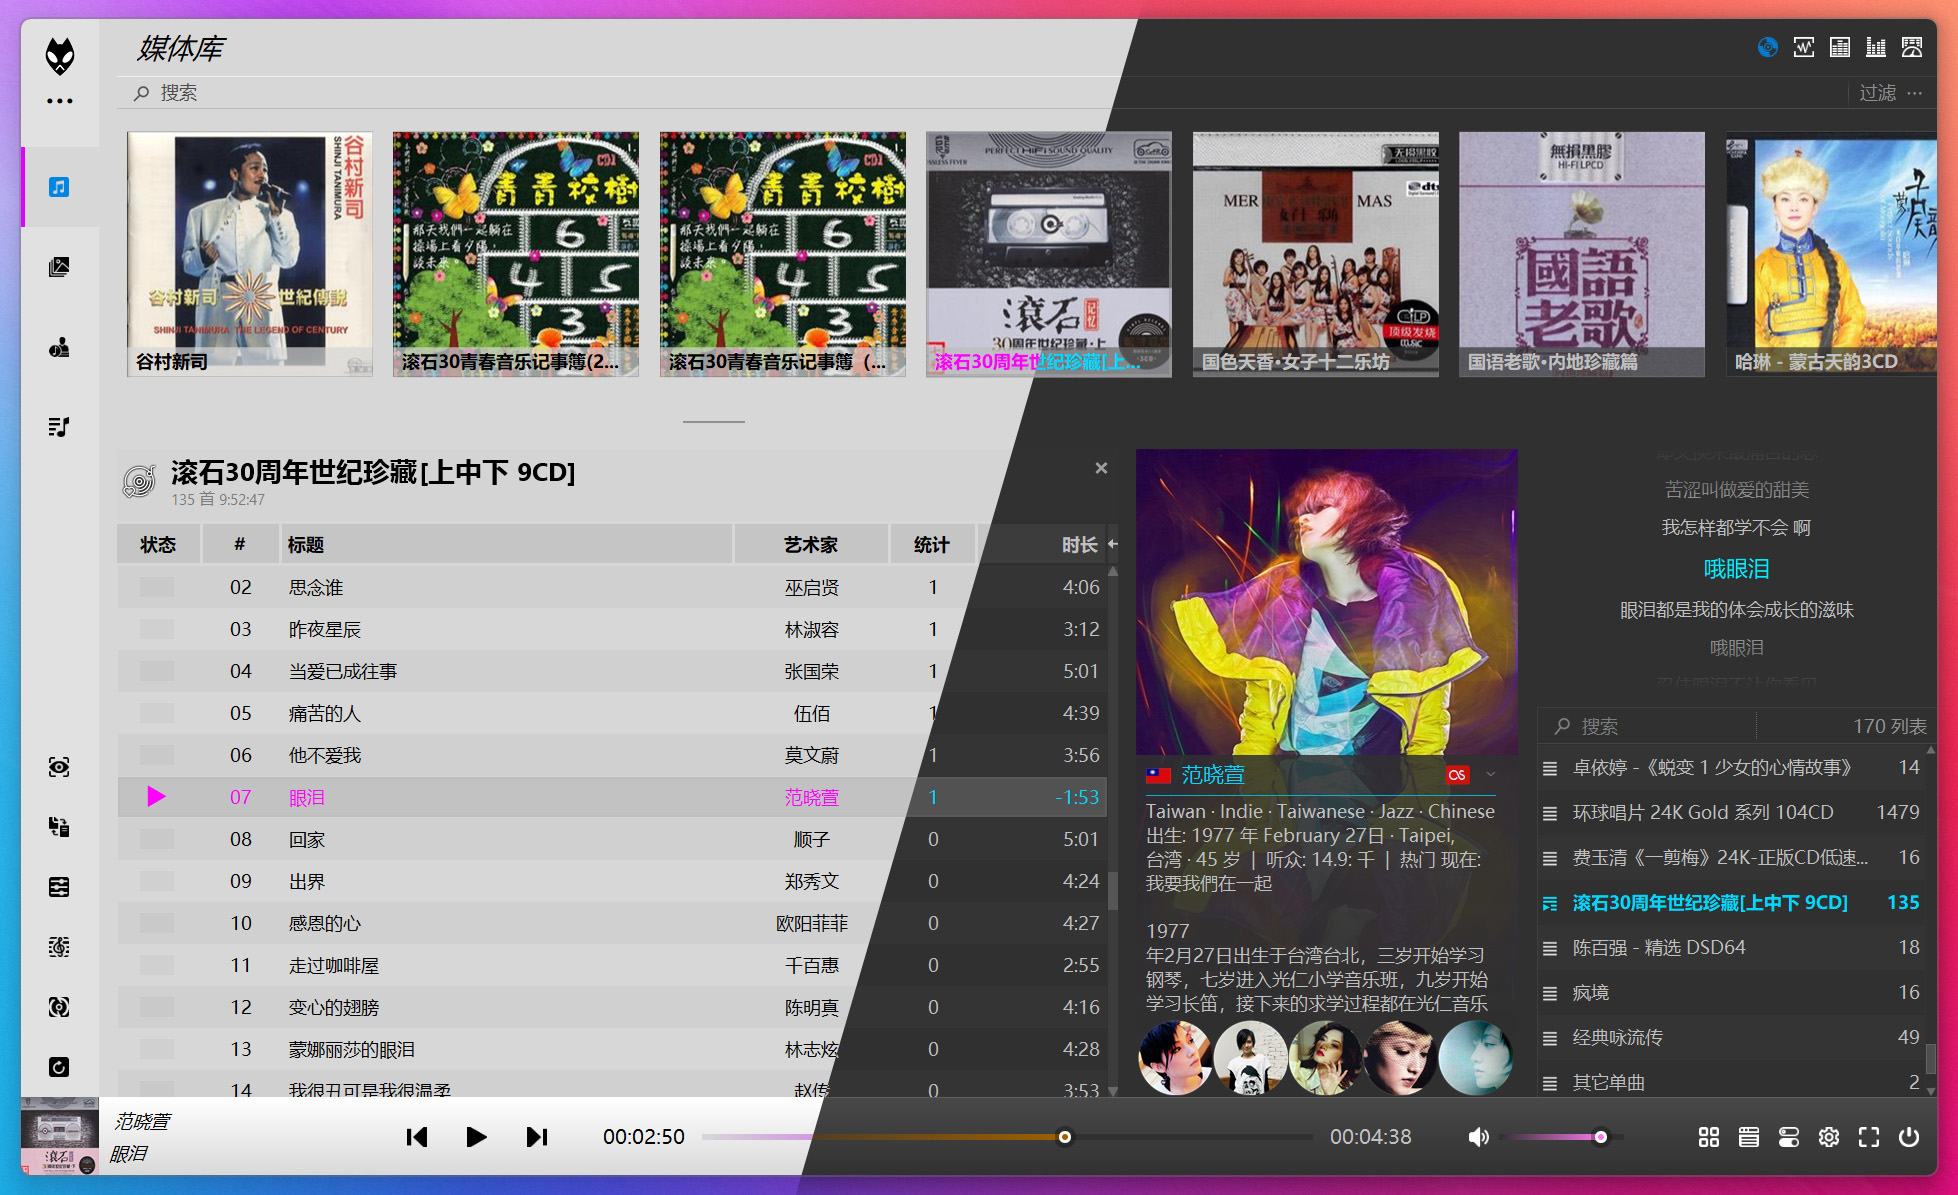1958x1195 pixels.
Task: Sort by the 状态 column header
Action: (x=158, y=545)
